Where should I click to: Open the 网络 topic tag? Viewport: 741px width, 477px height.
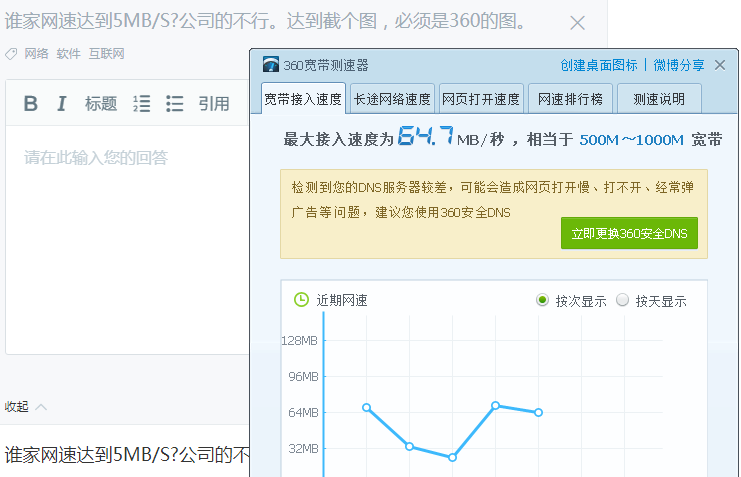tap(36, 54)
